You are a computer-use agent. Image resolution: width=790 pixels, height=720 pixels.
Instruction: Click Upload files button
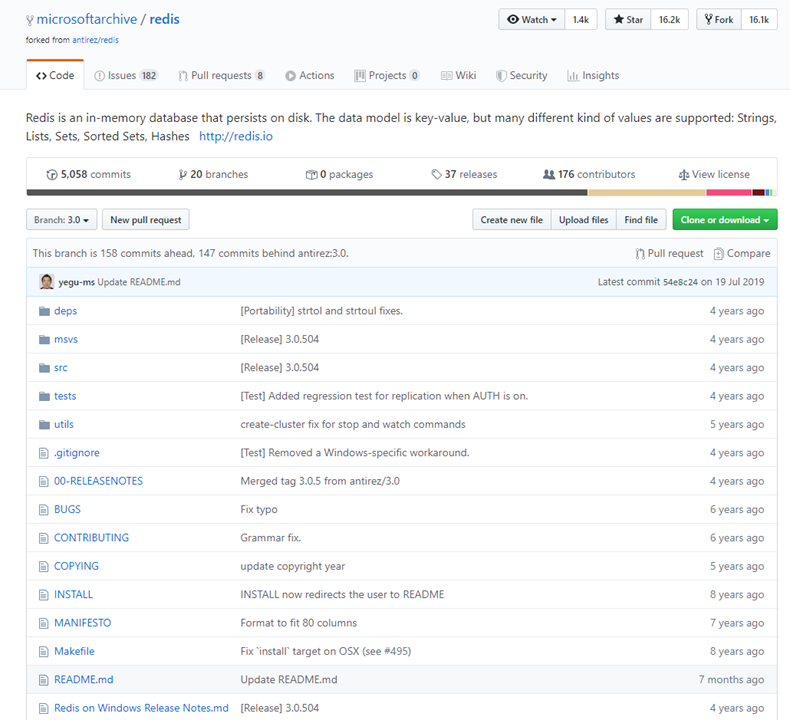tap(583, 220)
